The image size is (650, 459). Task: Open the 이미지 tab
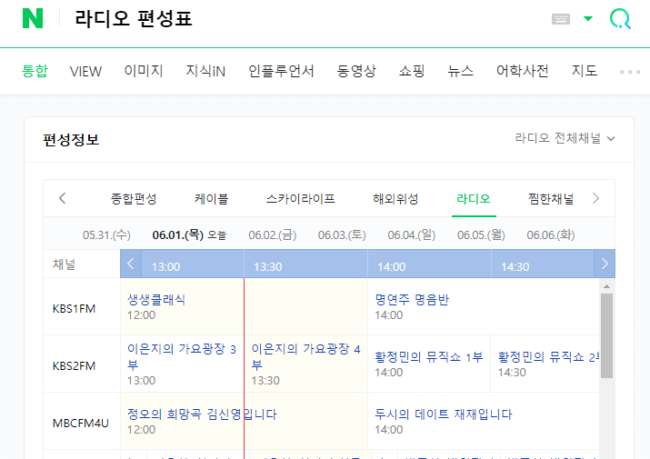click(x=143, y=71)
